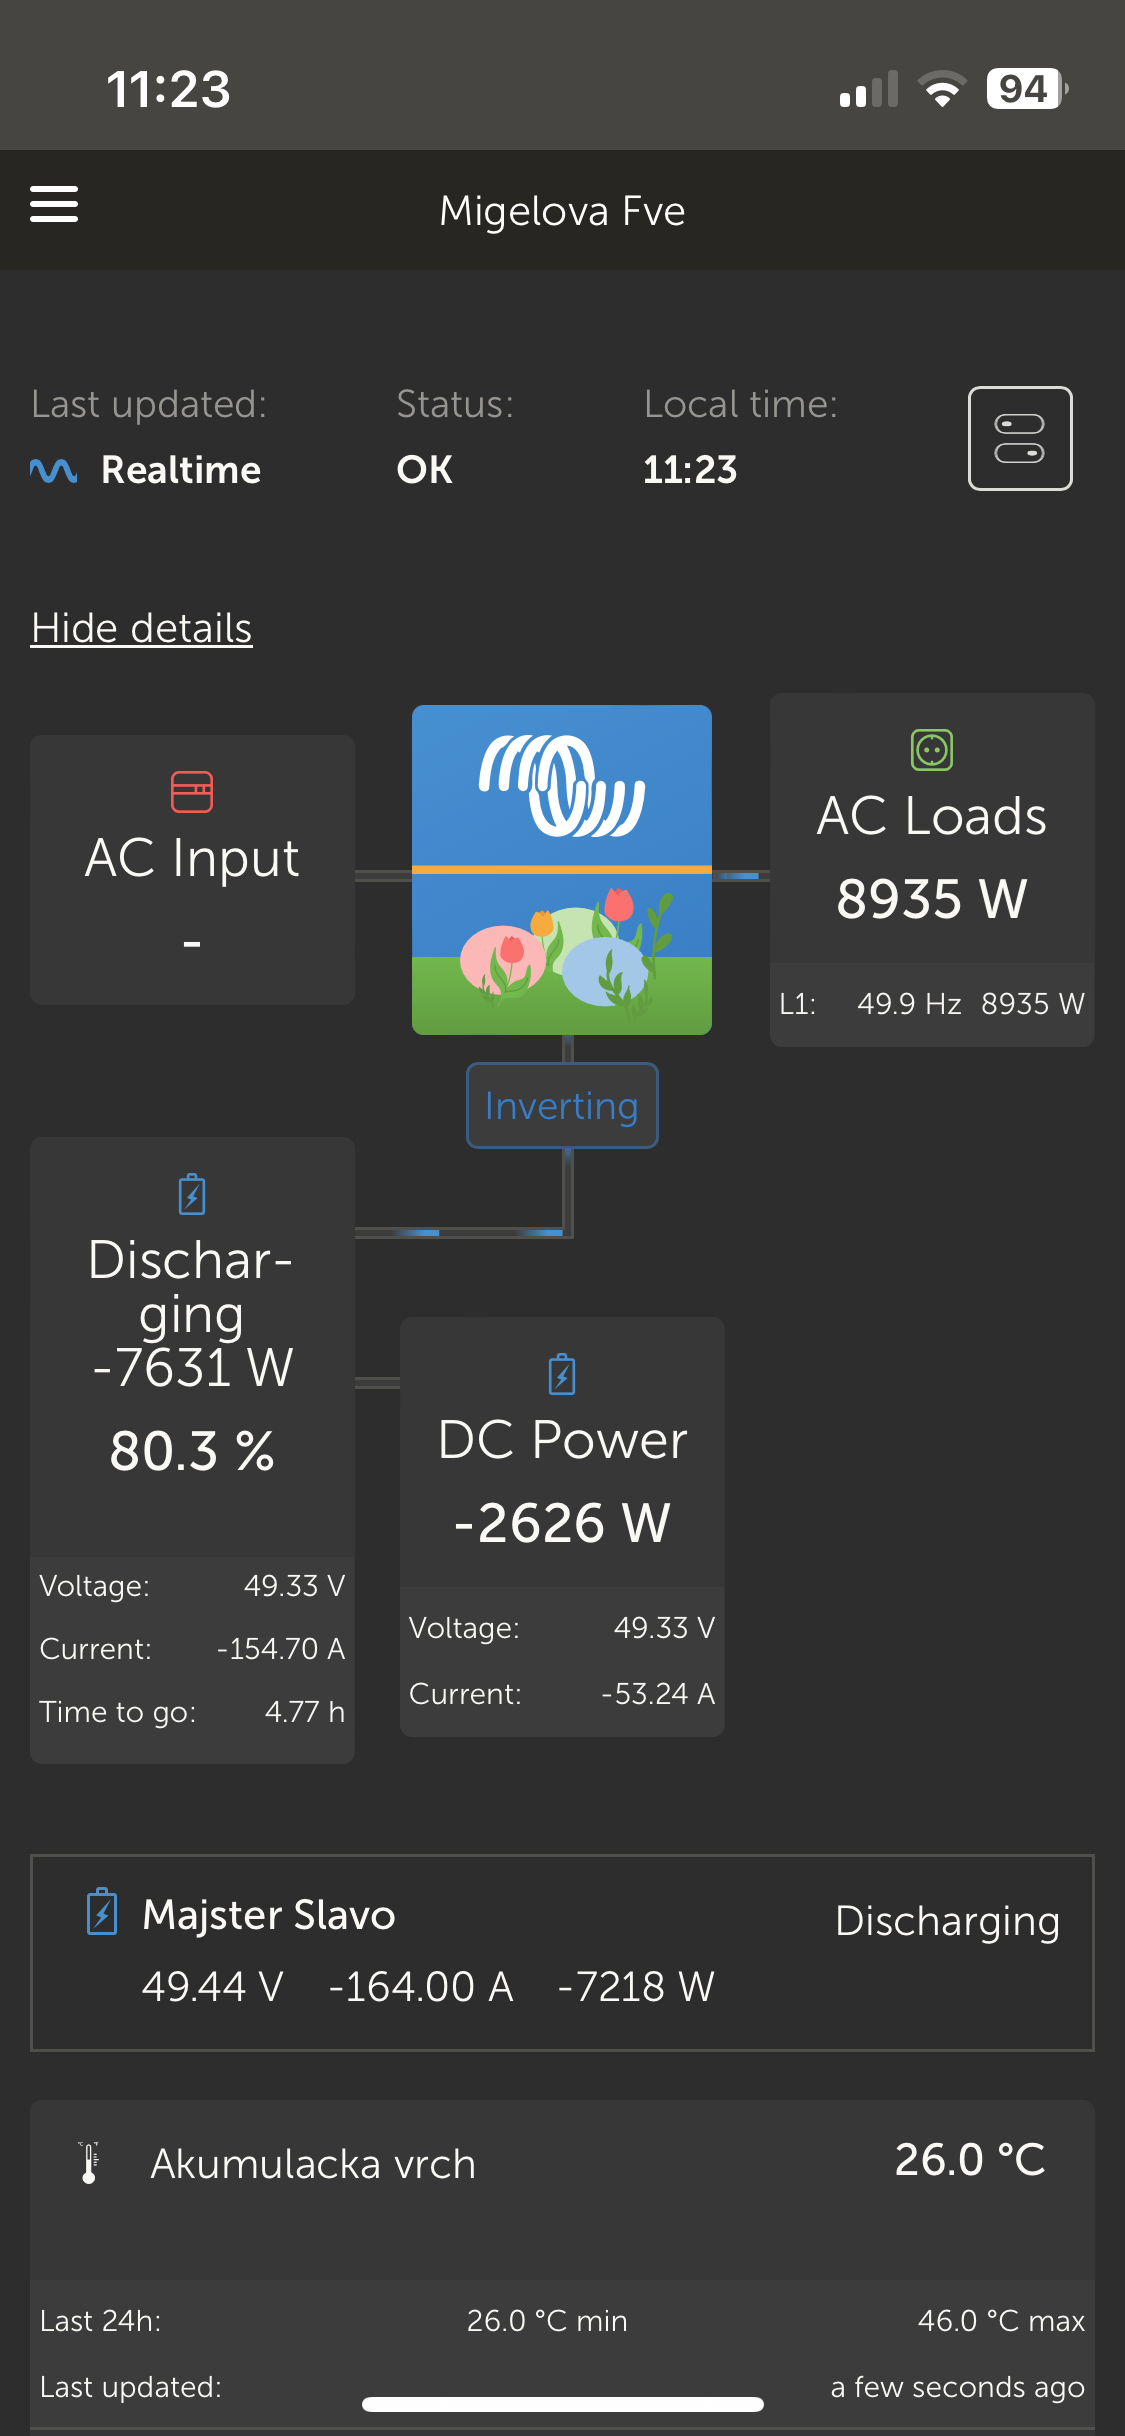Tap the Migelova Fve title

562,211
